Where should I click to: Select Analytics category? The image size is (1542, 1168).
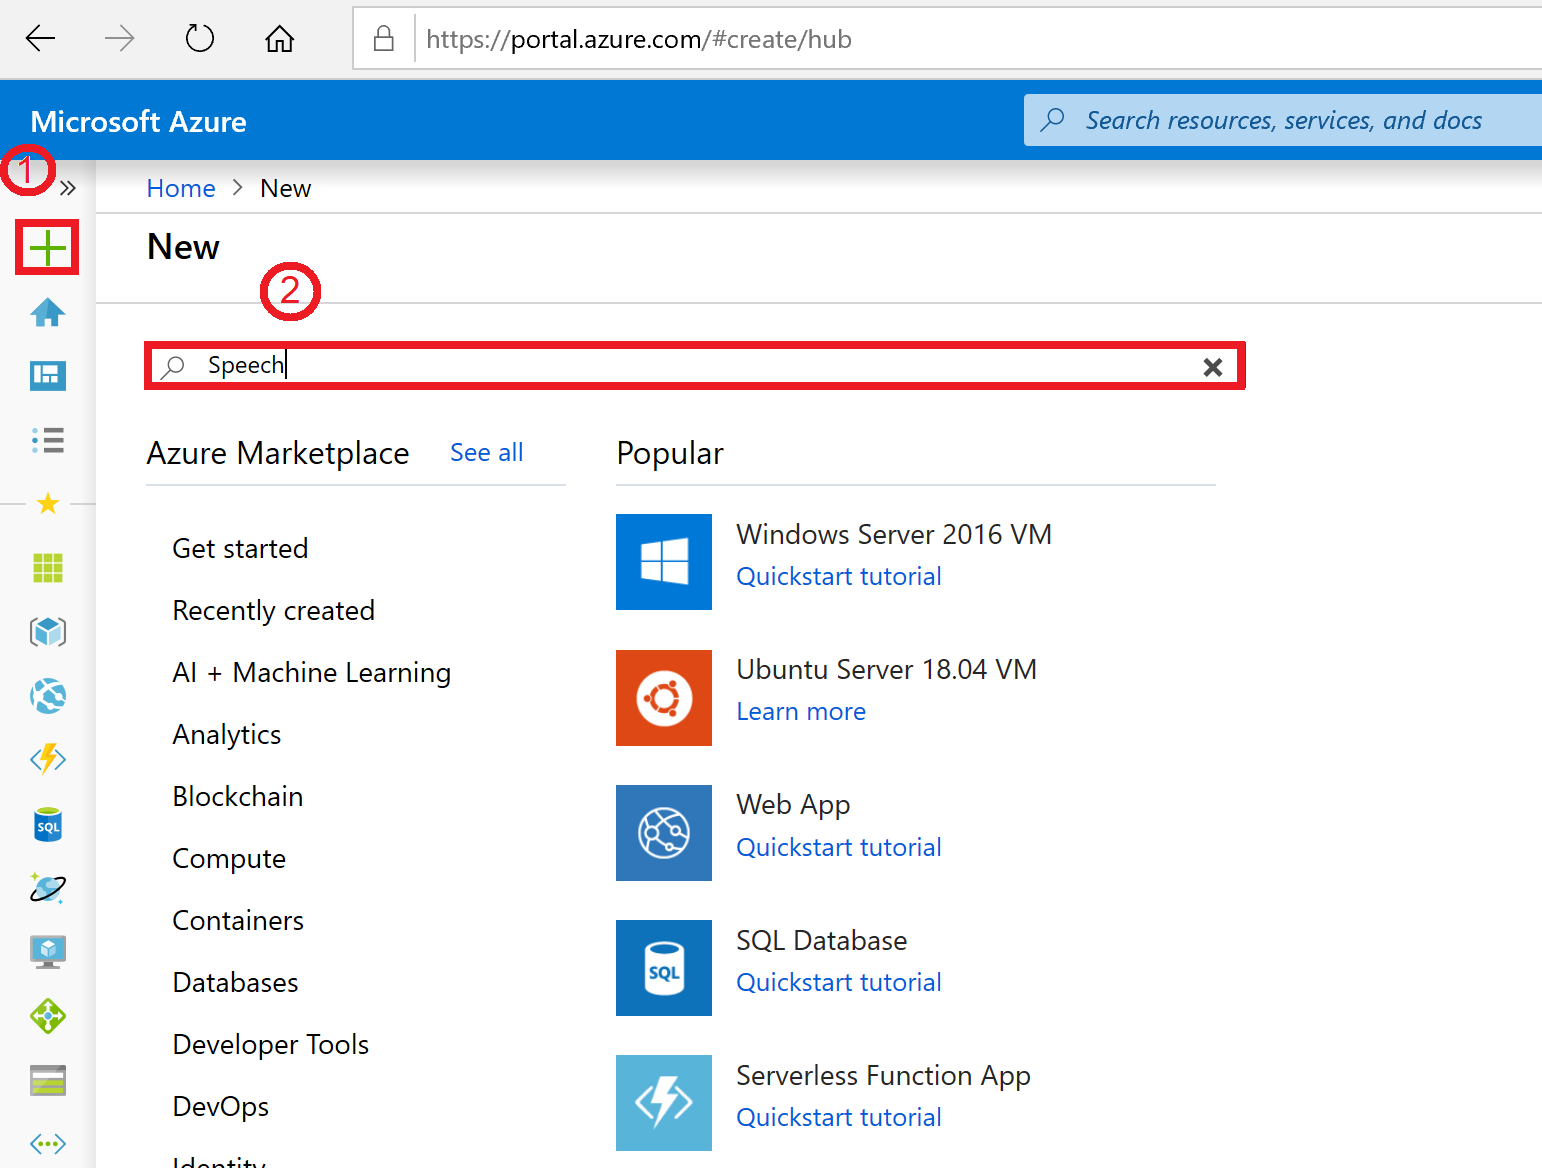coord(226,734)
